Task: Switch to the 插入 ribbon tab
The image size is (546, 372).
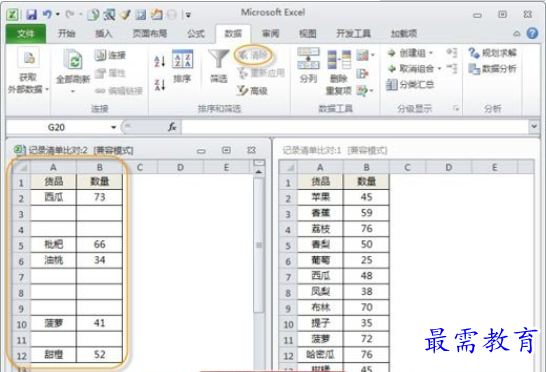Action: (x=104, y=33)
